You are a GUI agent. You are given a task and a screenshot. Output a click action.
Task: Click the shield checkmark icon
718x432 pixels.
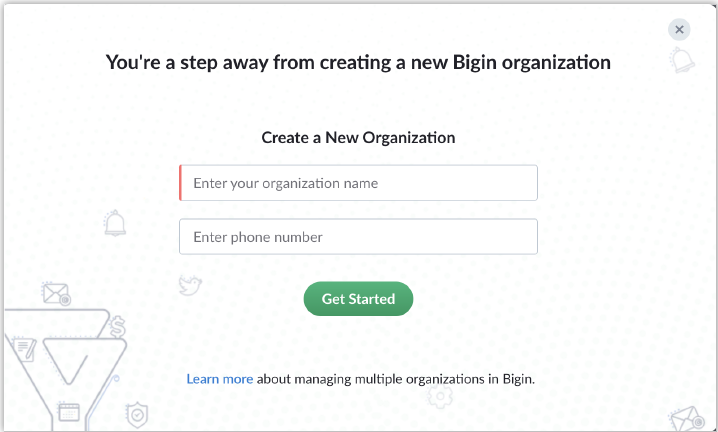pyautogui.click(x=137, y=413)
